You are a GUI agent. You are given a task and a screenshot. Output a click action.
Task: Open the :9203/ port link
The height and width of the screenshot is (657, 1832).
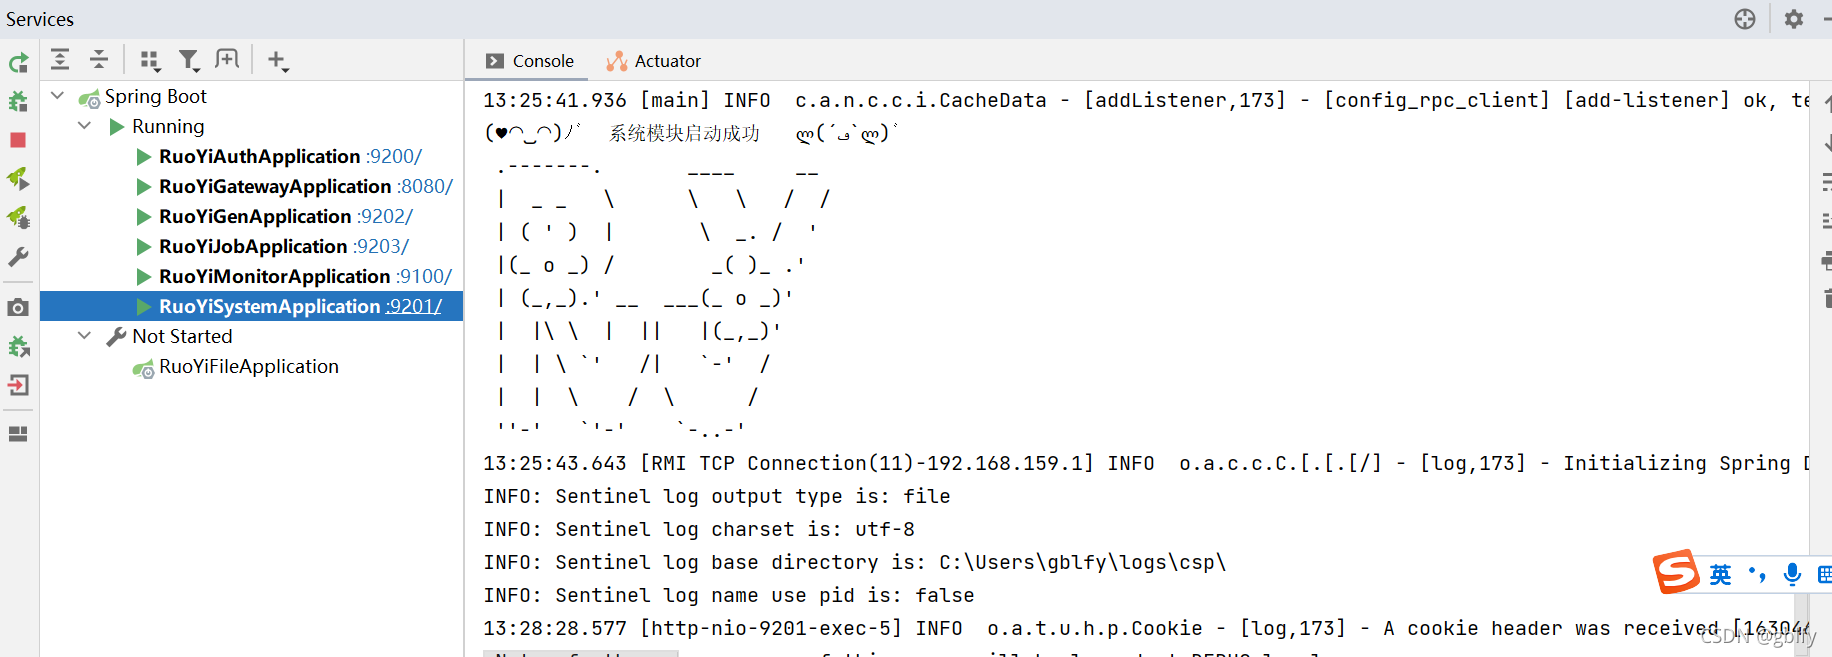(x=381, y=246)
